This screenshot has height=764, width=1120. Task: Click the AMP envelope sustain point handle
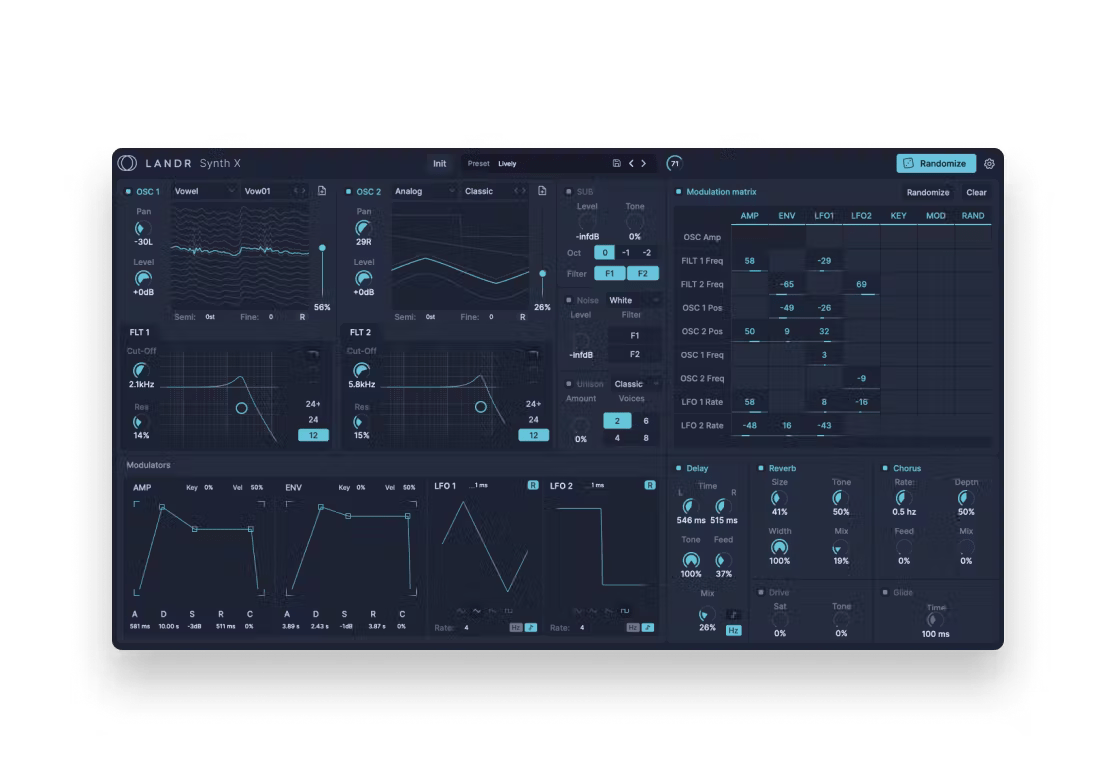(194, 529)
